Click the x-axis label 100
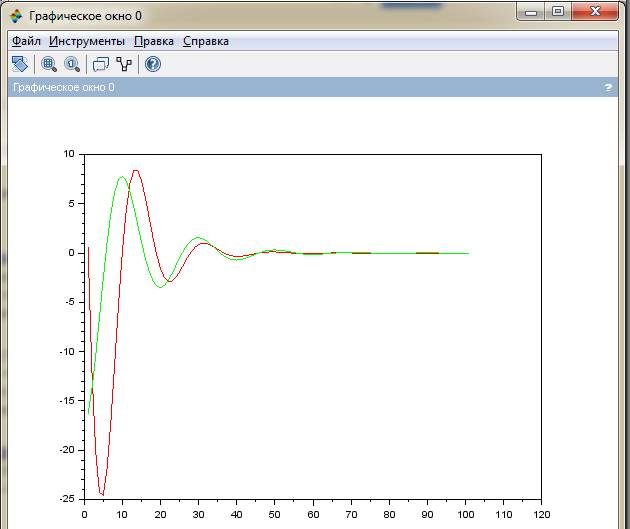The image size is (630, 529). coord(465,515)
